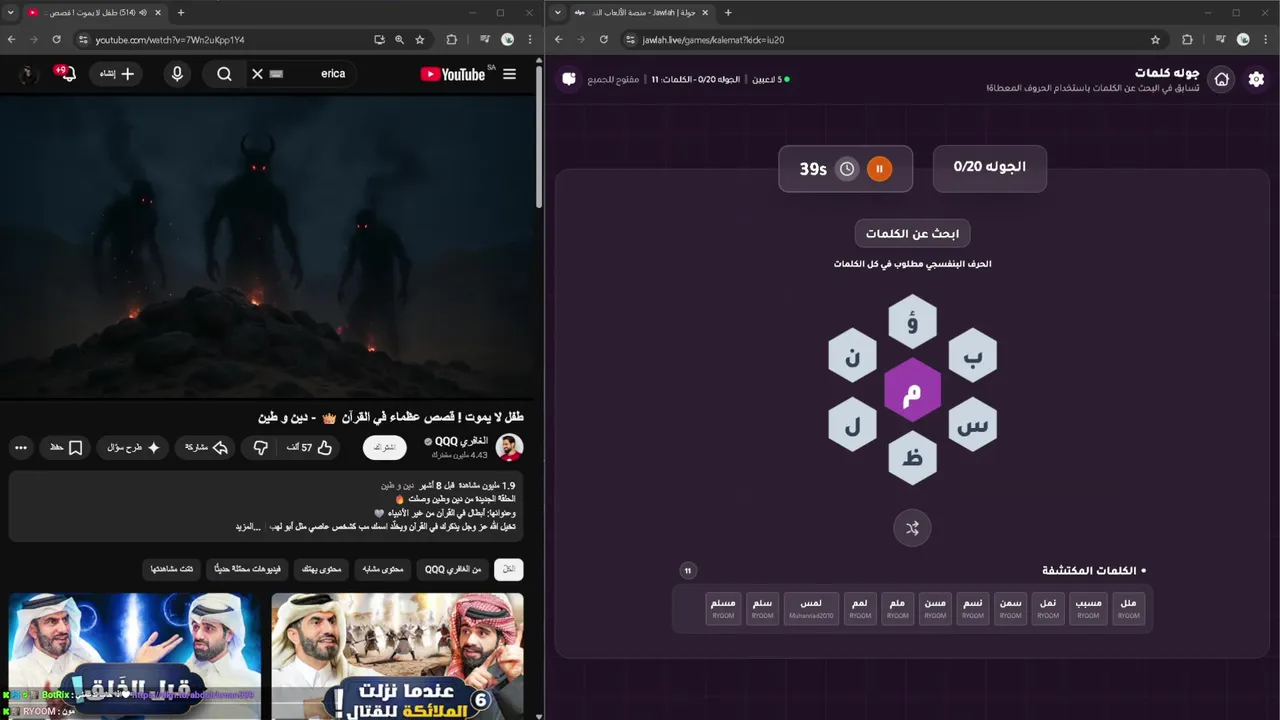Open zoom magnifier icon in YouTube address bar
This screenshot has height=720, width=1280.
click(399, 40)
